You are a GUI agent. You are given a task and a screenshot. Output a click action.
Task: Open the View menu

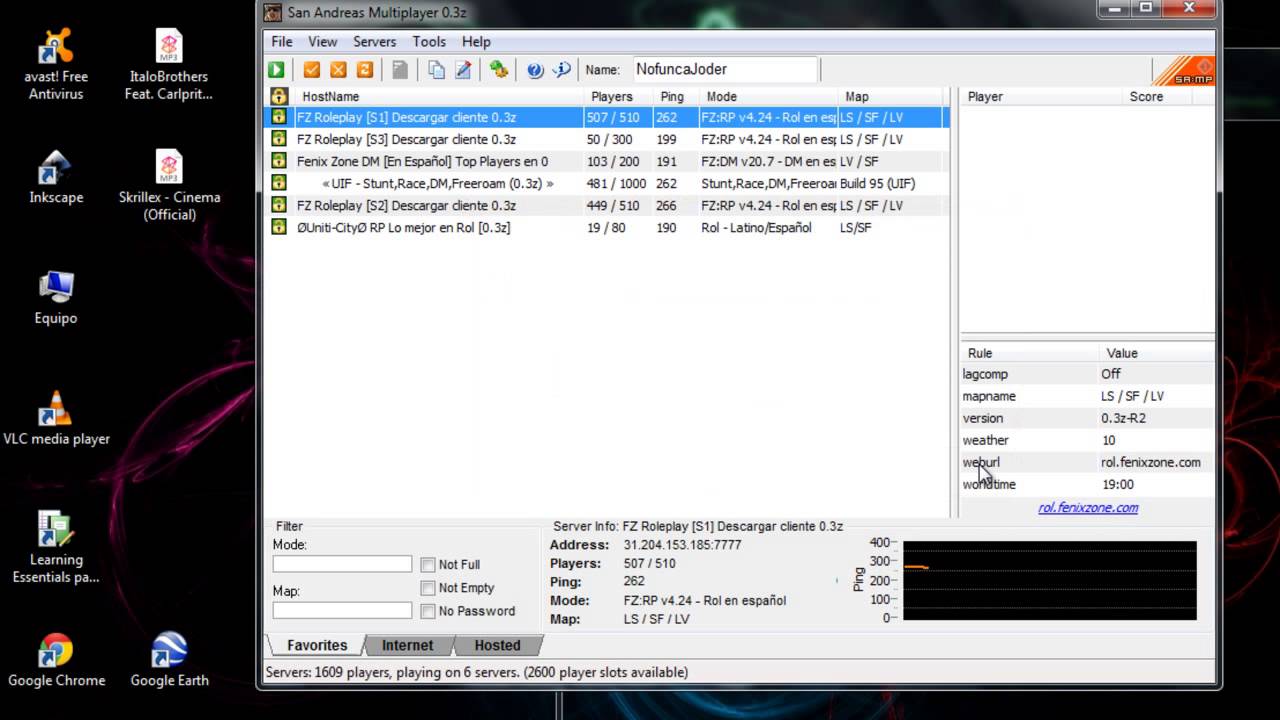coord(322,41)
